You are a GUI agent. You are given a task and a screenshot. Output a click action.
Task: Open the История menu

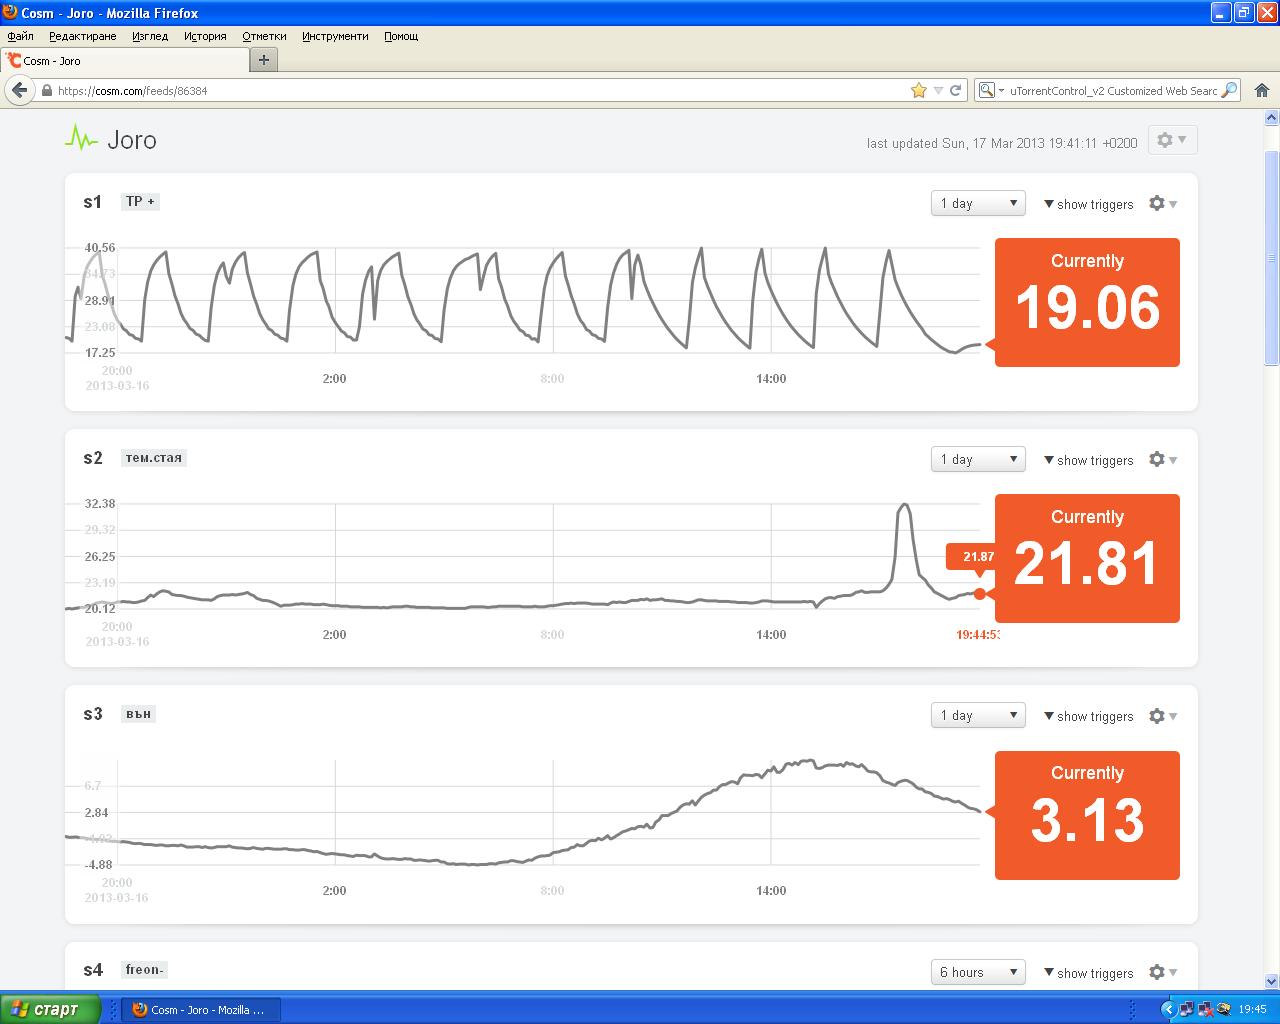[205, 36]
